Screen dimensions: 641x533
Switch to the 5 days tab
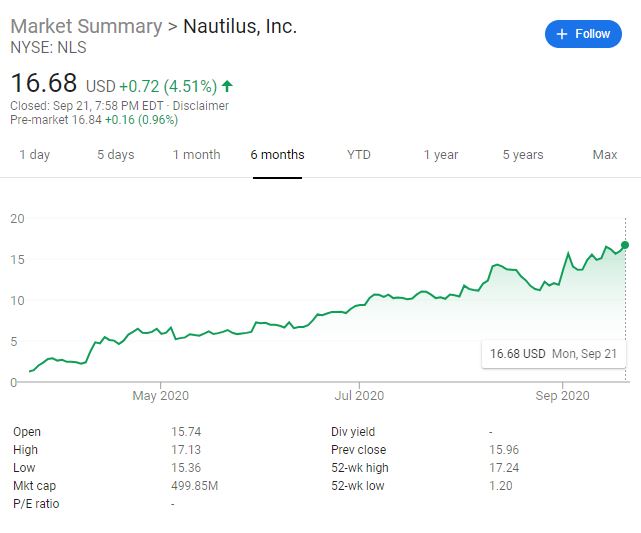[115, 155]
